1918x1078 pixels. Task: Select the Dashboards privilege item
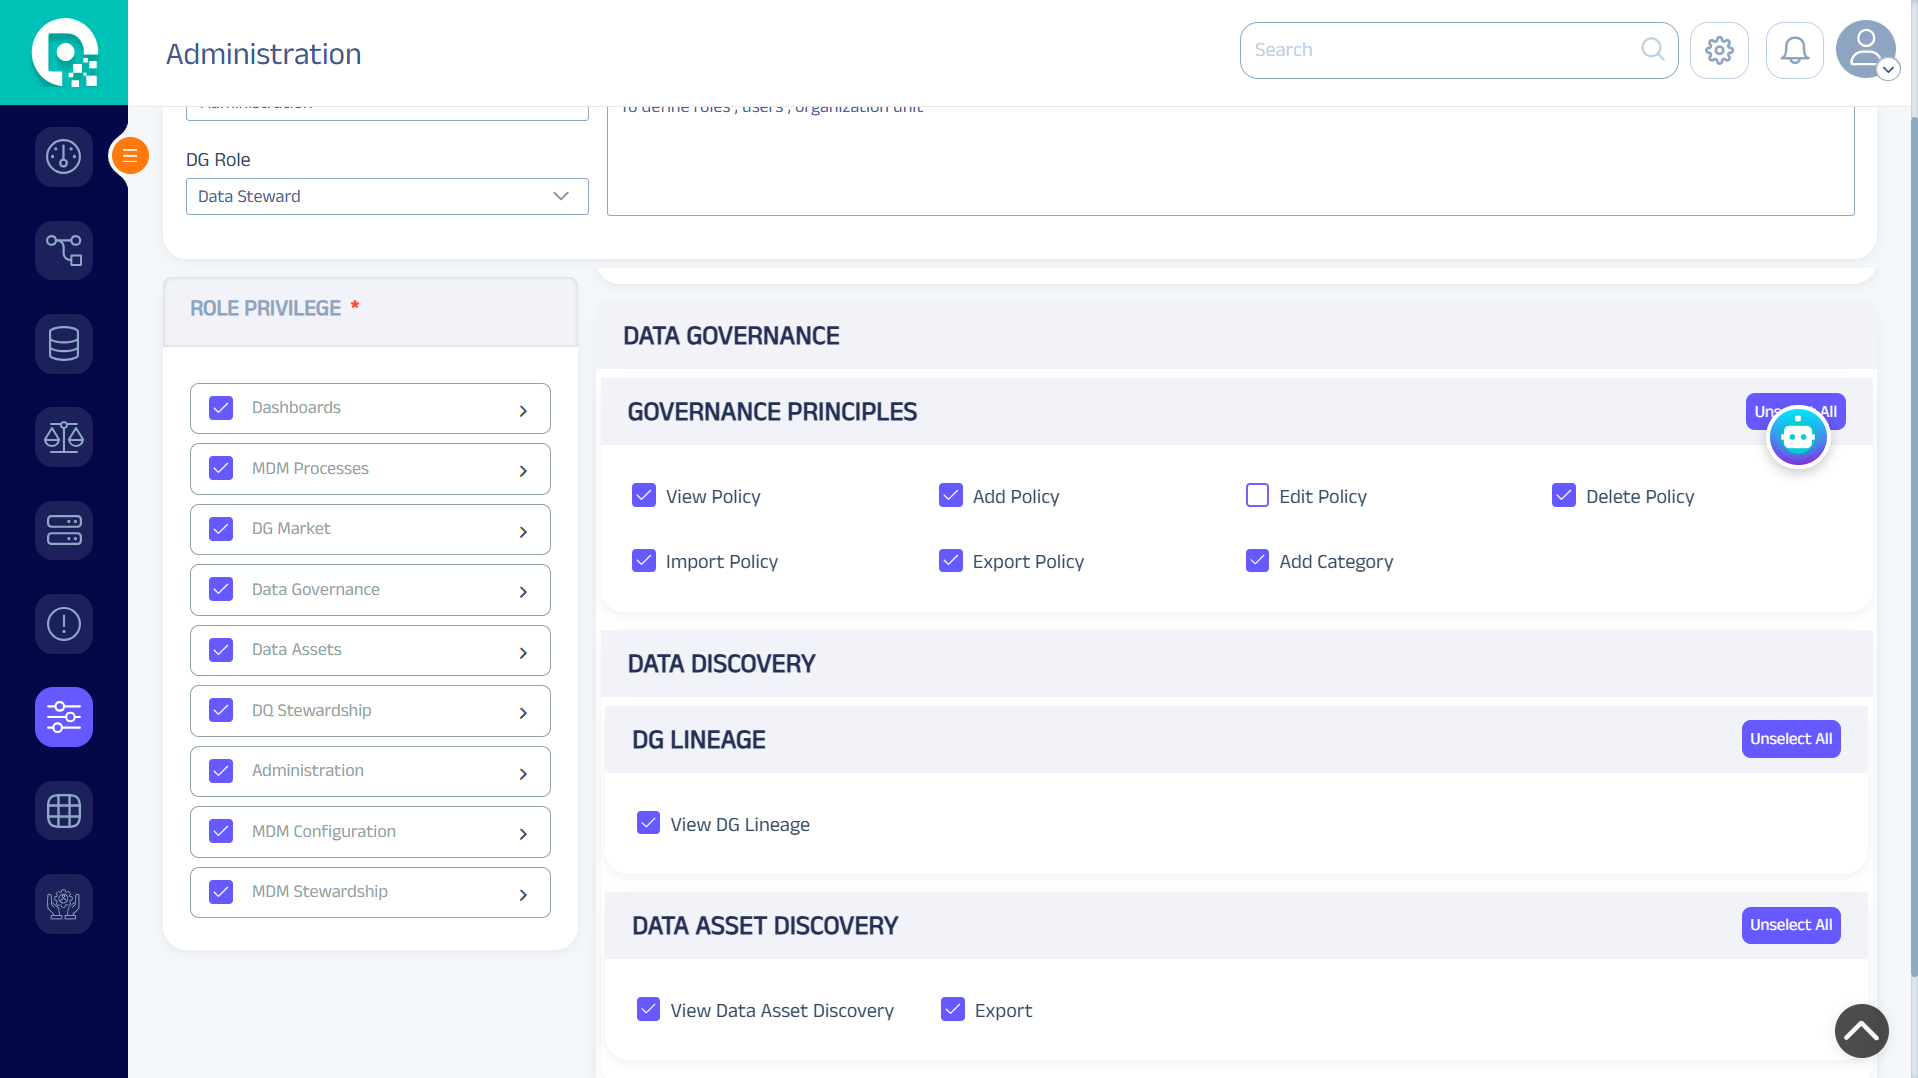[x=296, y=408]
